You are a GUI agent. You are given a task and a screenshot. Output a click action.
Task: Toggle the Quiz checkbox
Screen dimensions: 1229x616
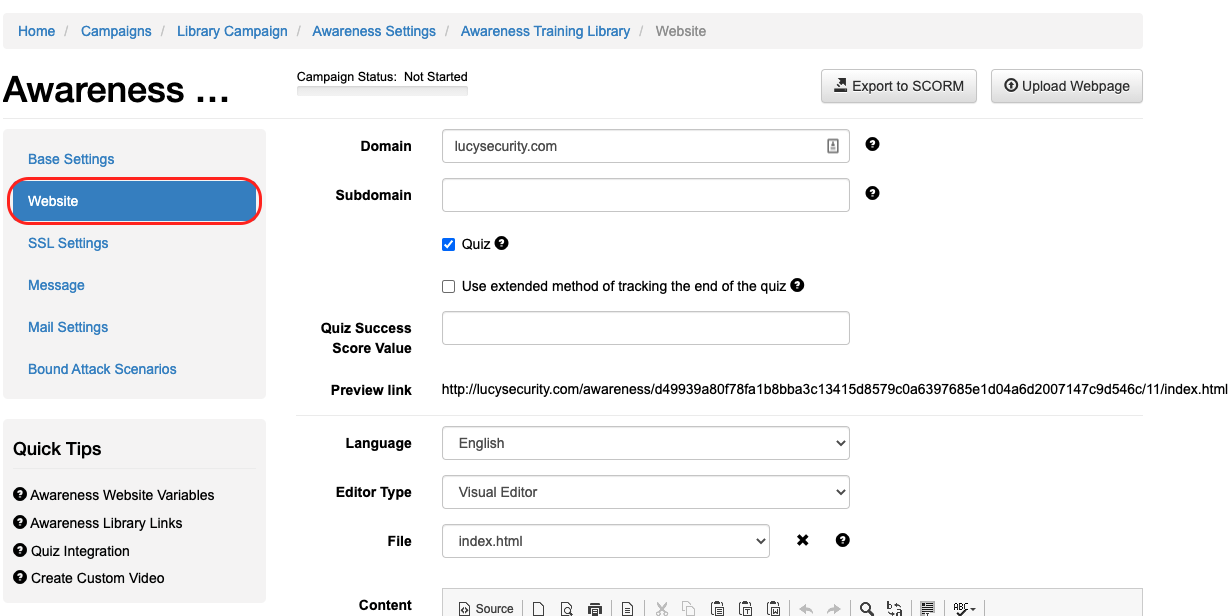449,244
